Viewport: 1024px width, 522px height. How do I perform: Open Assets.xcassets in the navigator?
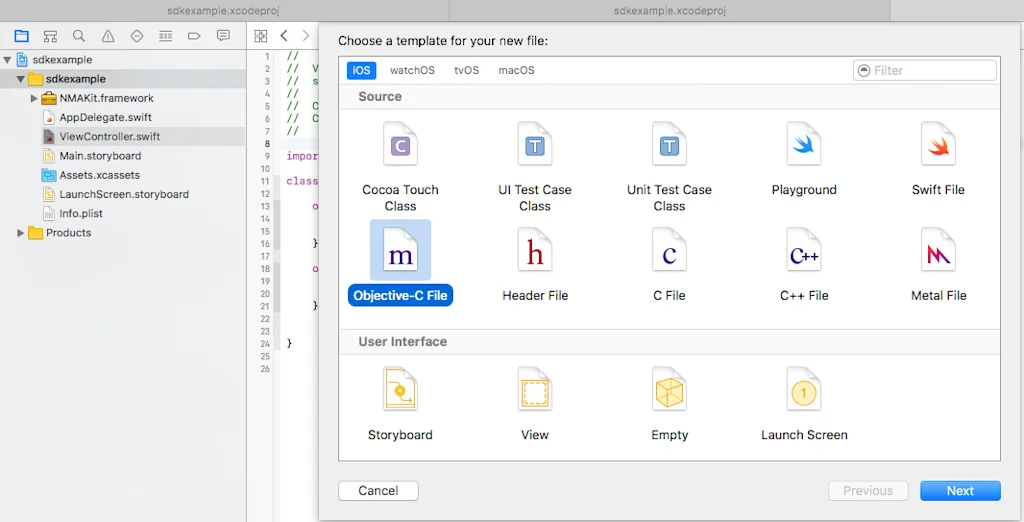(x=99, y=175)
